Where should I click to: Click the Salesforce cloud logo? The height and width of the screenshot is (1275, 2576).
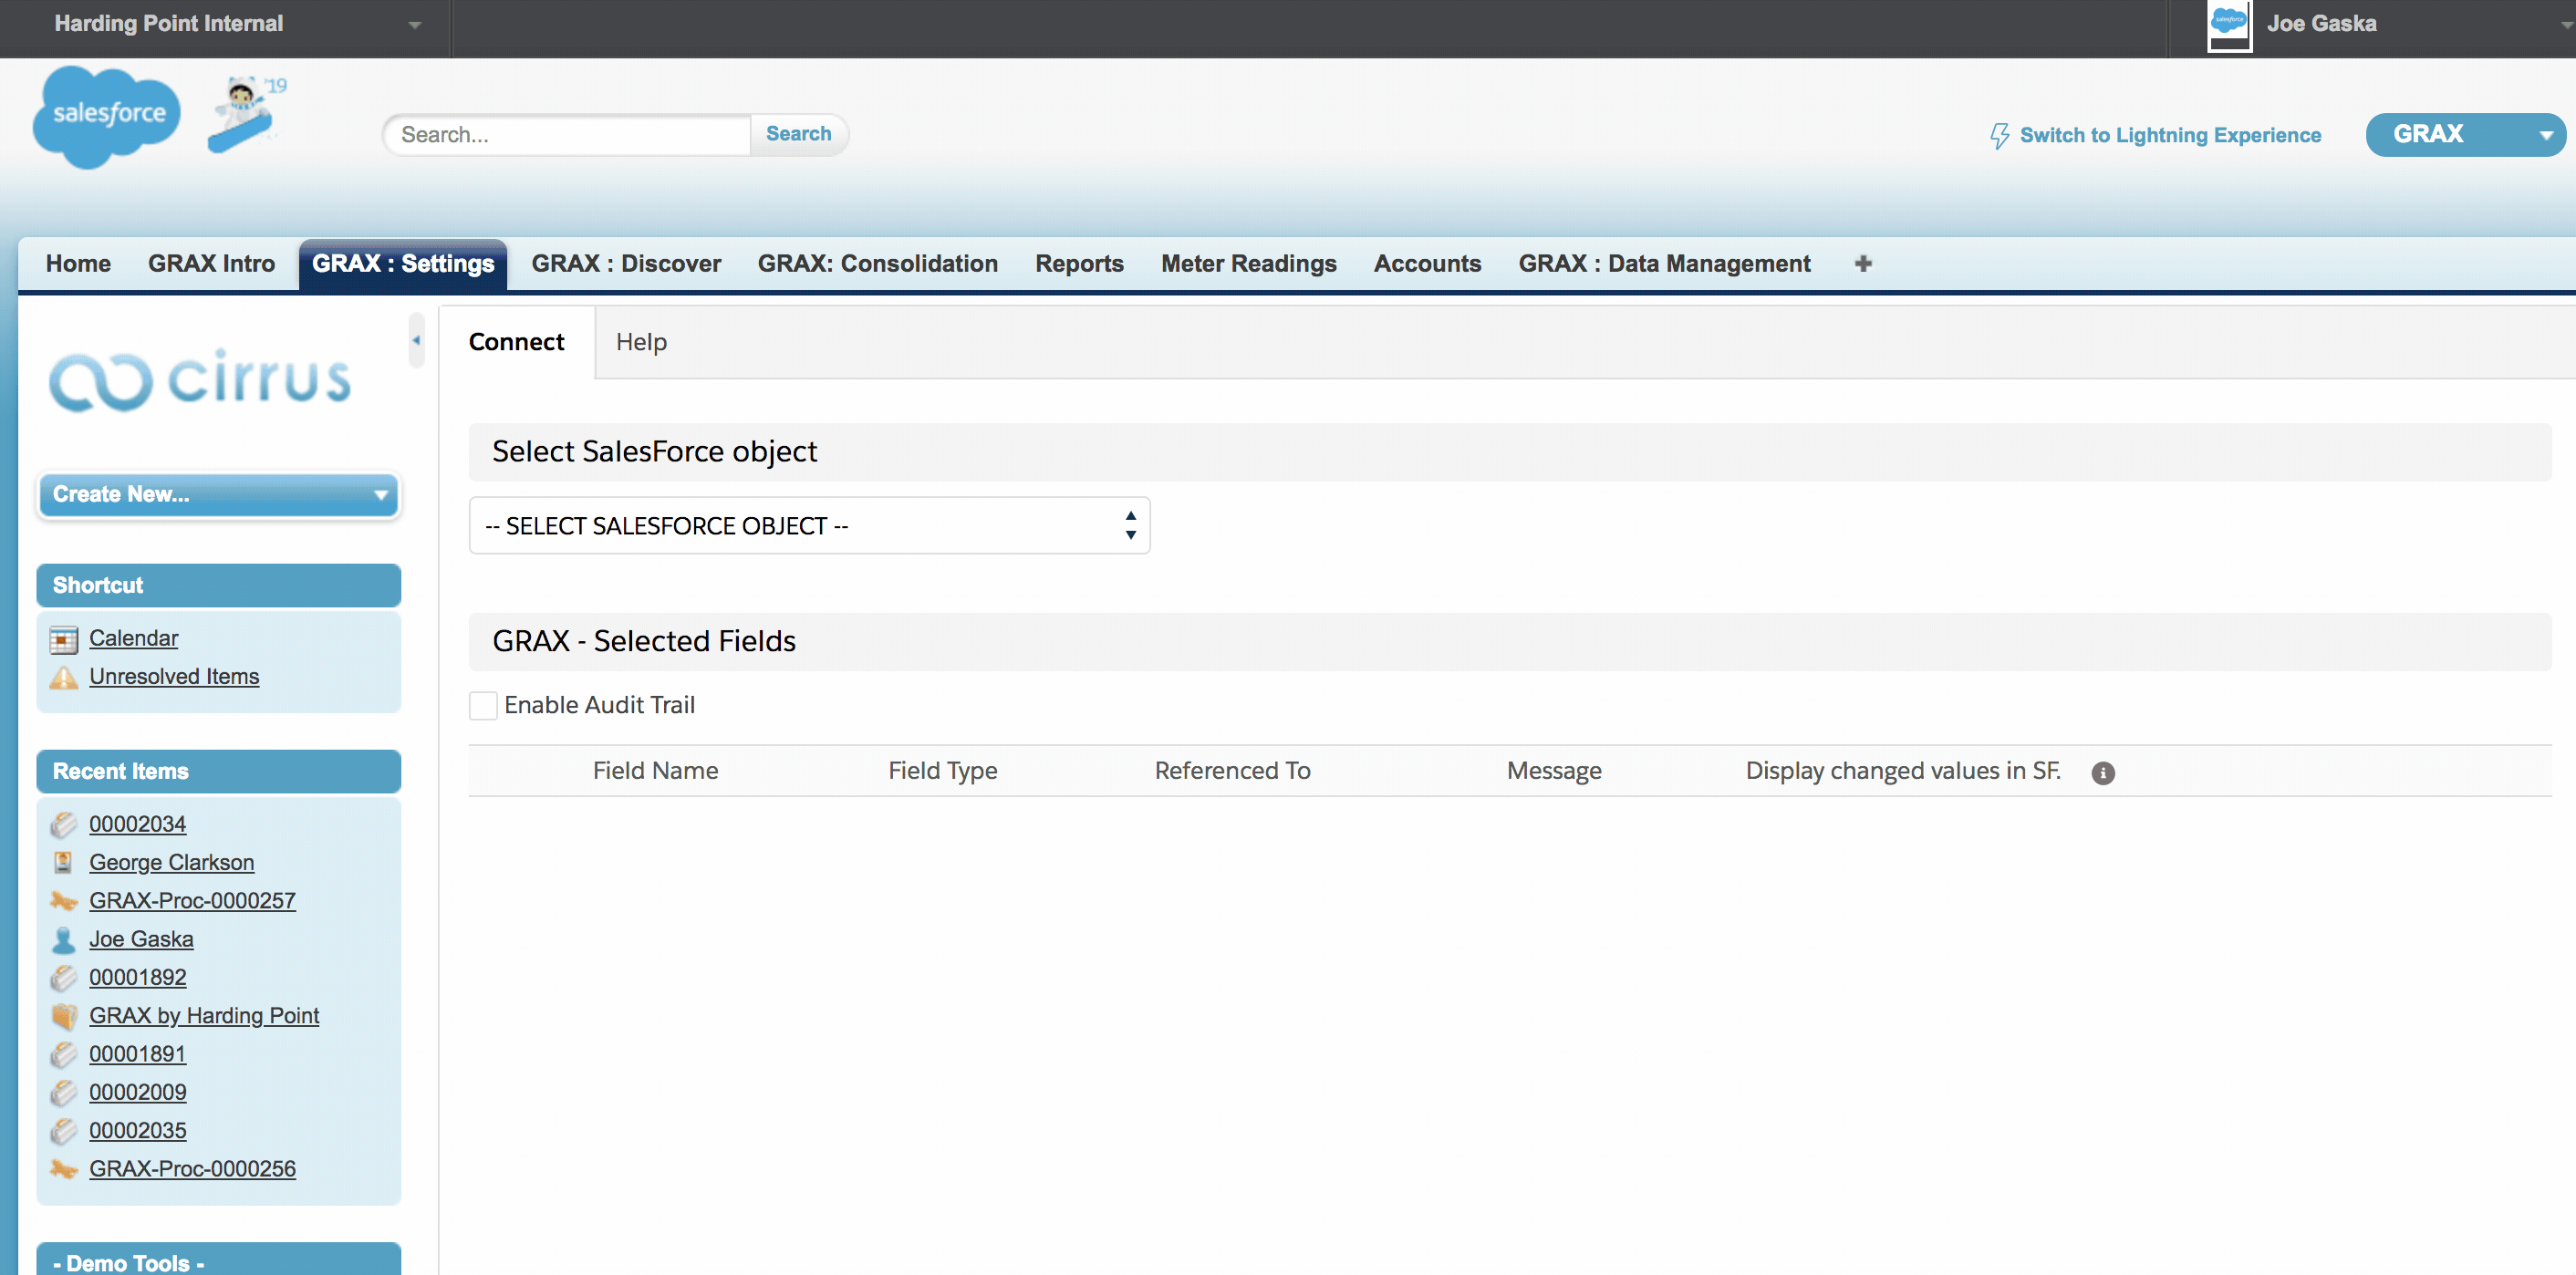tap(106, 116)
